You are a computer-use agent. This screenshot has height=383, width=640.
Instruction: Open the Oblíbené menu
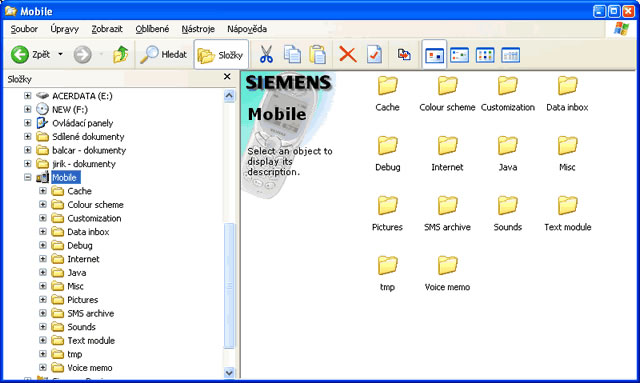click(152, 29)
